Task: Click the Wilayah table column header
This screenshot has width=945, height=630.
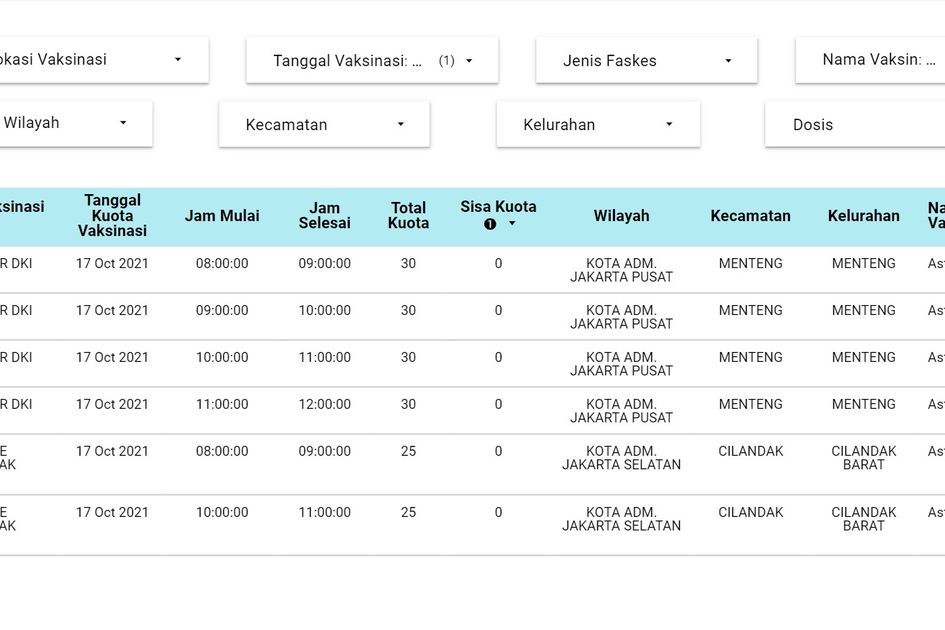Action: (x=621, y=216)
